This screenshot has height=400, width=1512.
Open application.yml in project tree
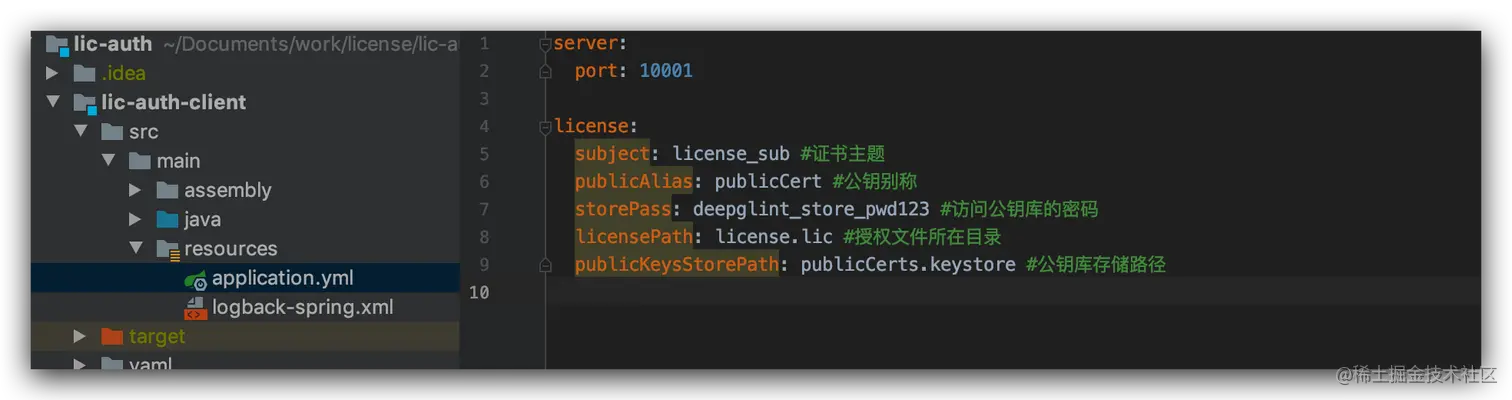pos(282,278)
